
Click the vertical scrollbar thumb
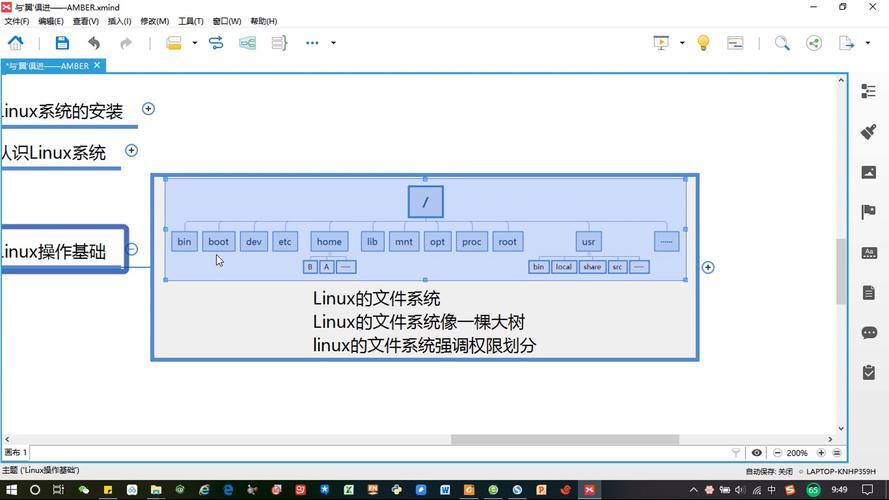tap(841, 272)
